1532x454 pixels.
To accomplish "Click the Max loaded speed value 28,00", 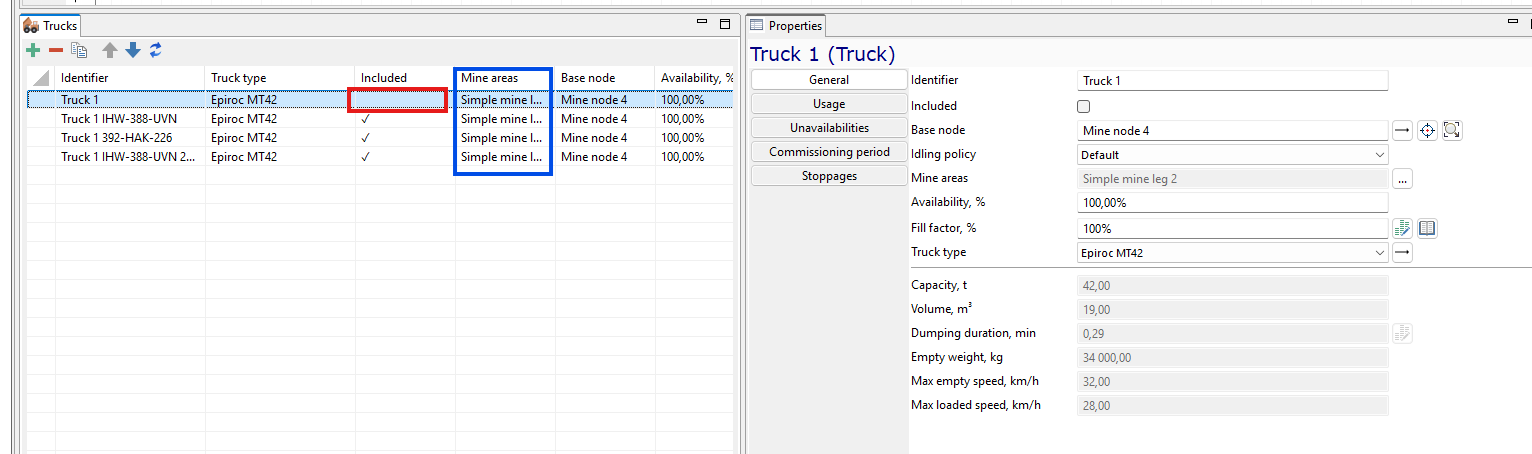I will pos(1233,406).
